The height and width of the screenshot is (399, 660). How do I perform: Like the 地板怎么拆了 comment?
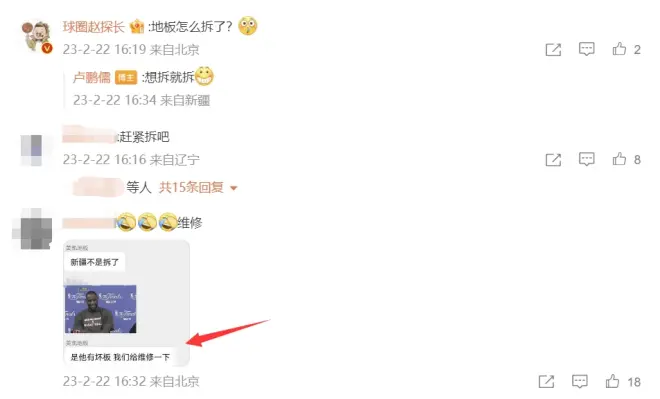[x=619, y=49]
